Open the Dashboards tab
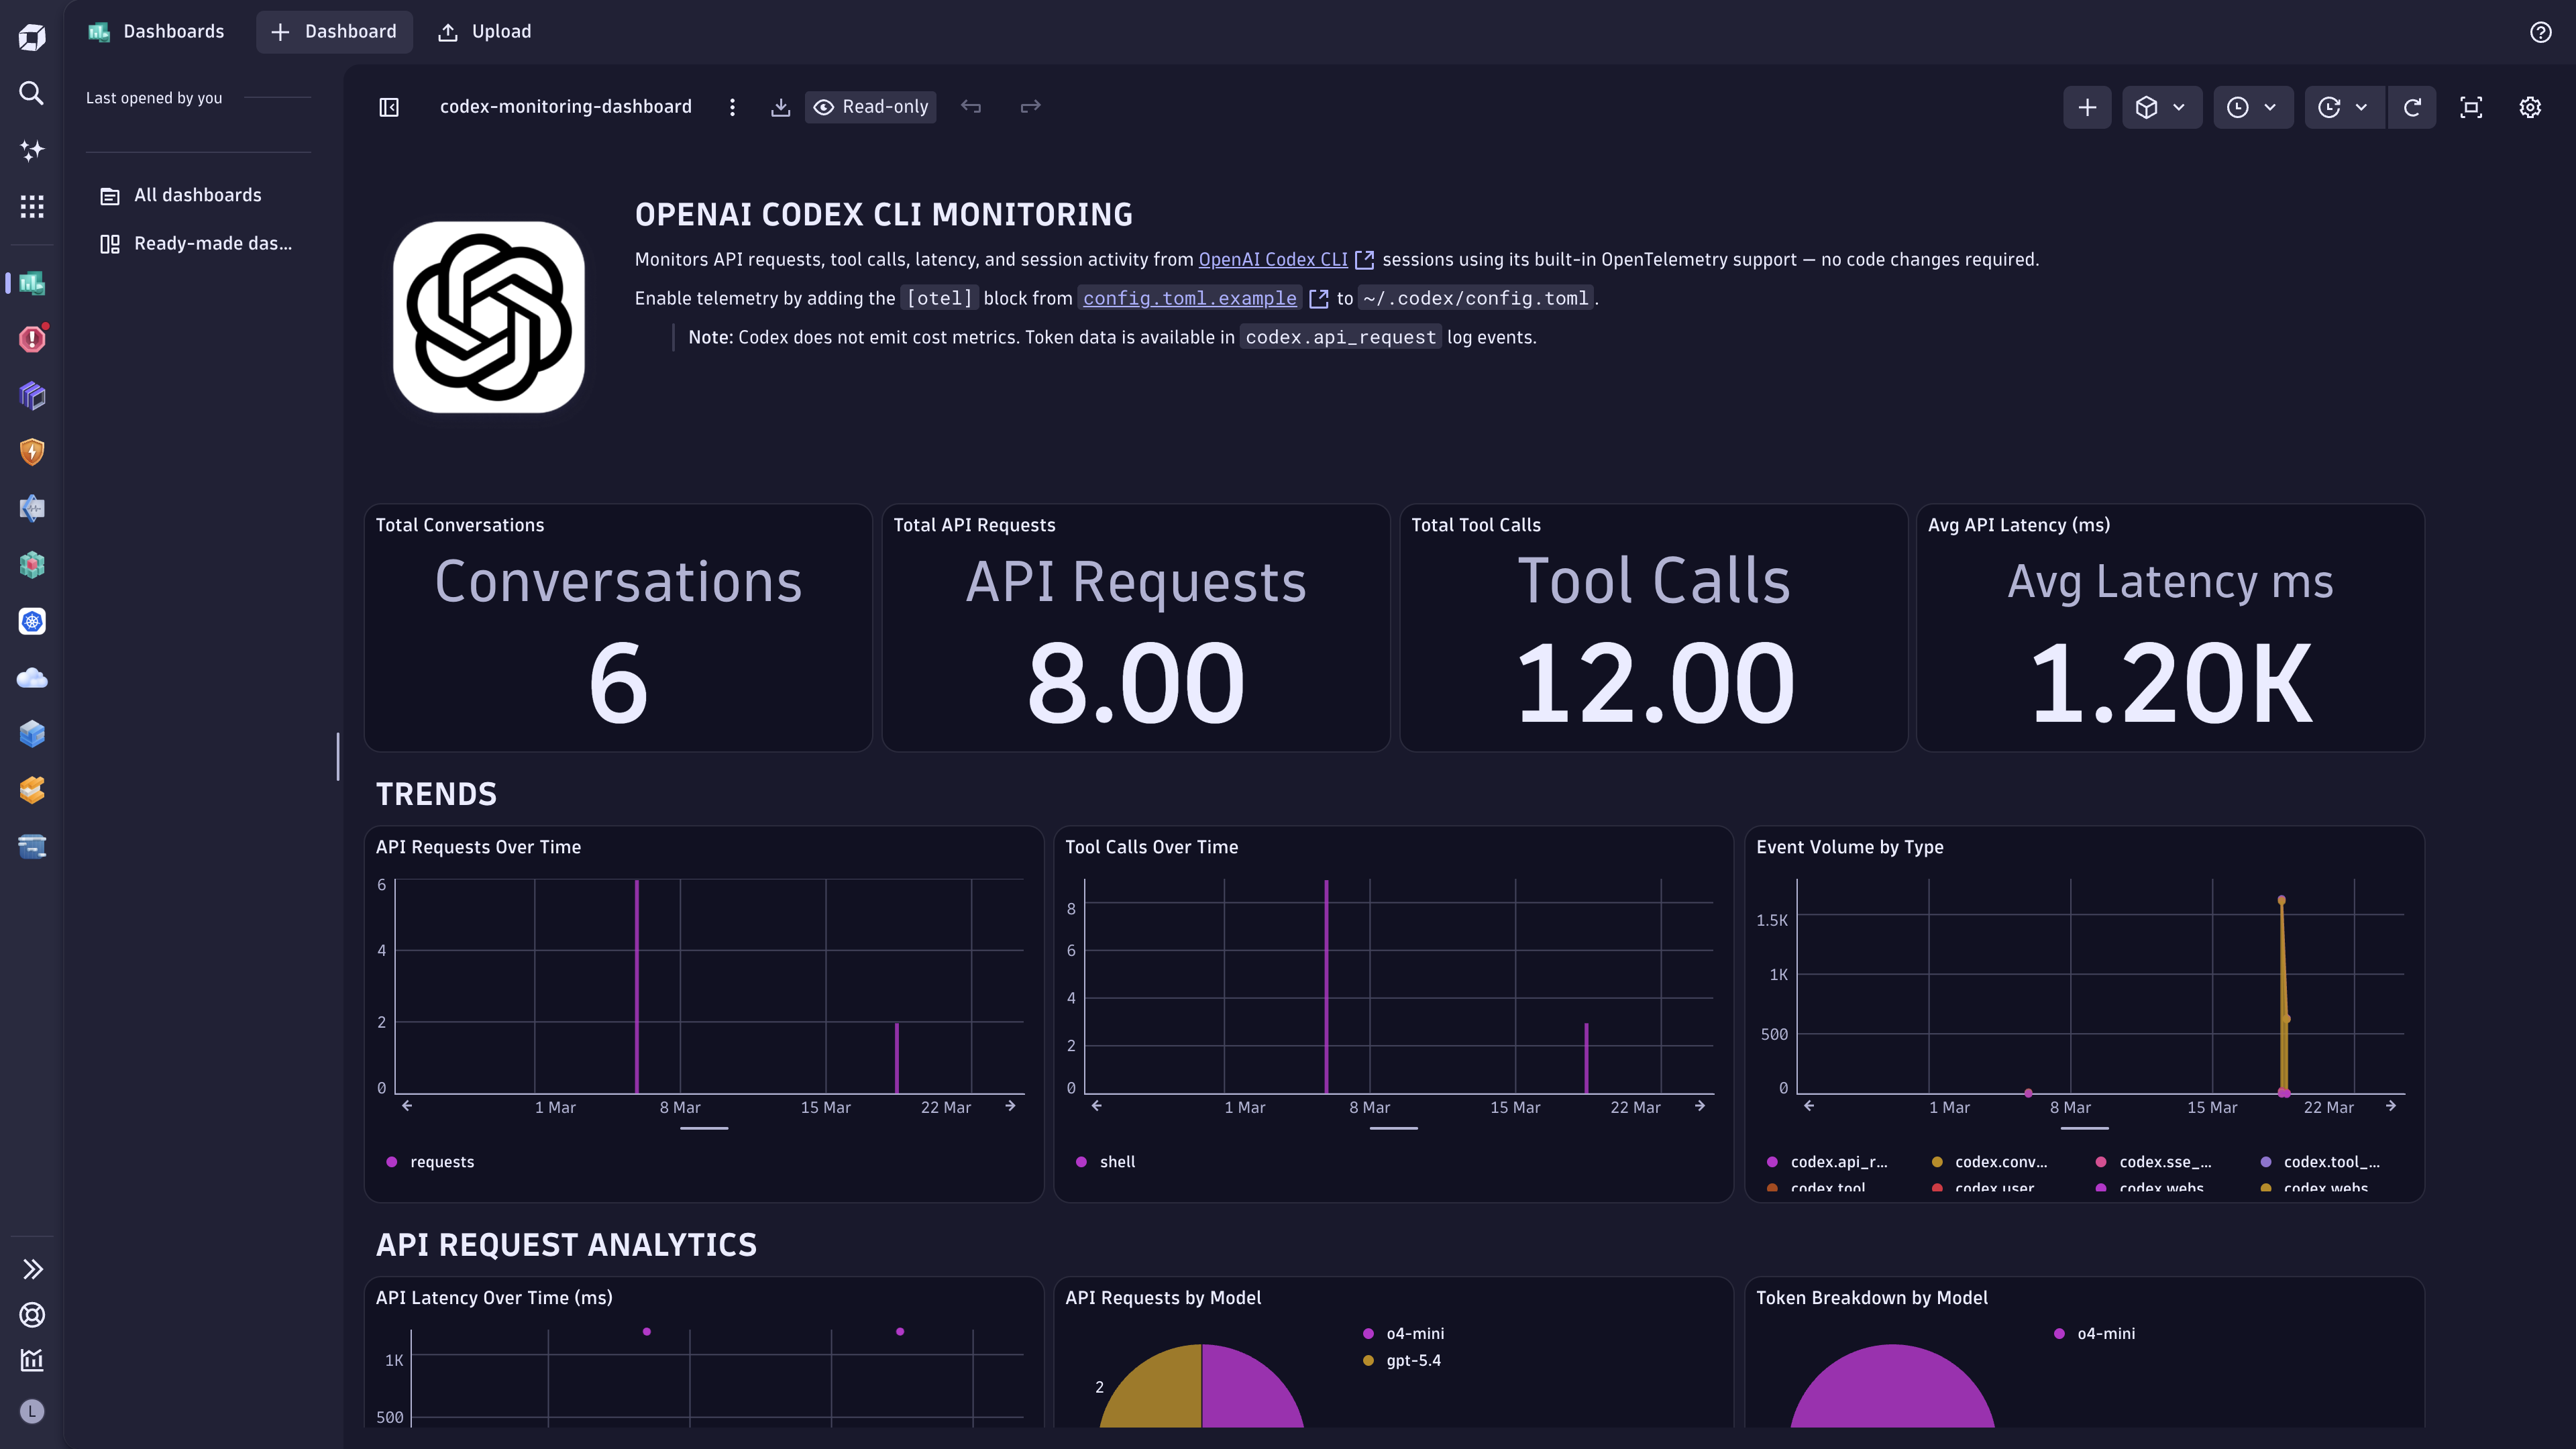This screenshot has width=2576, height=1449. tap(157, 32)
